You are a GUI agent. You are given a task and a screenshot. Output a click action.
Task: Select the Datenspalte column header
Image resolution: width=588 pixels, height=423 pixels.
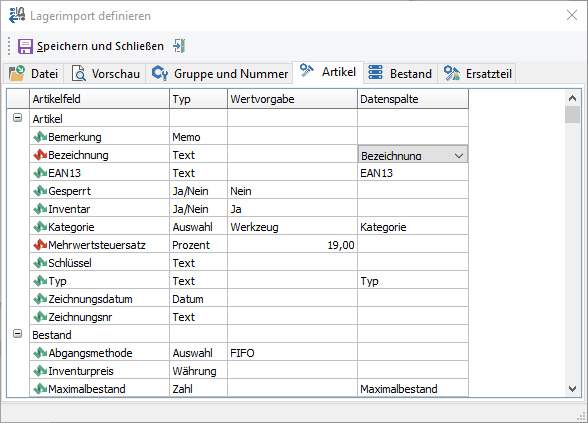coord(413,99)
